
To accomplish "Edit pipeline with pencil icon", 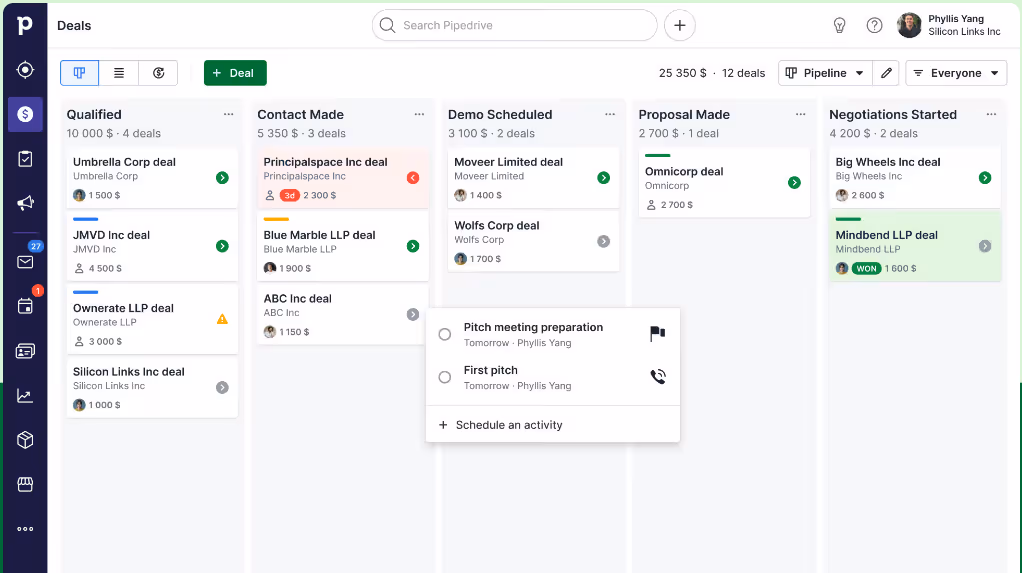I will [x=886, y=73].
